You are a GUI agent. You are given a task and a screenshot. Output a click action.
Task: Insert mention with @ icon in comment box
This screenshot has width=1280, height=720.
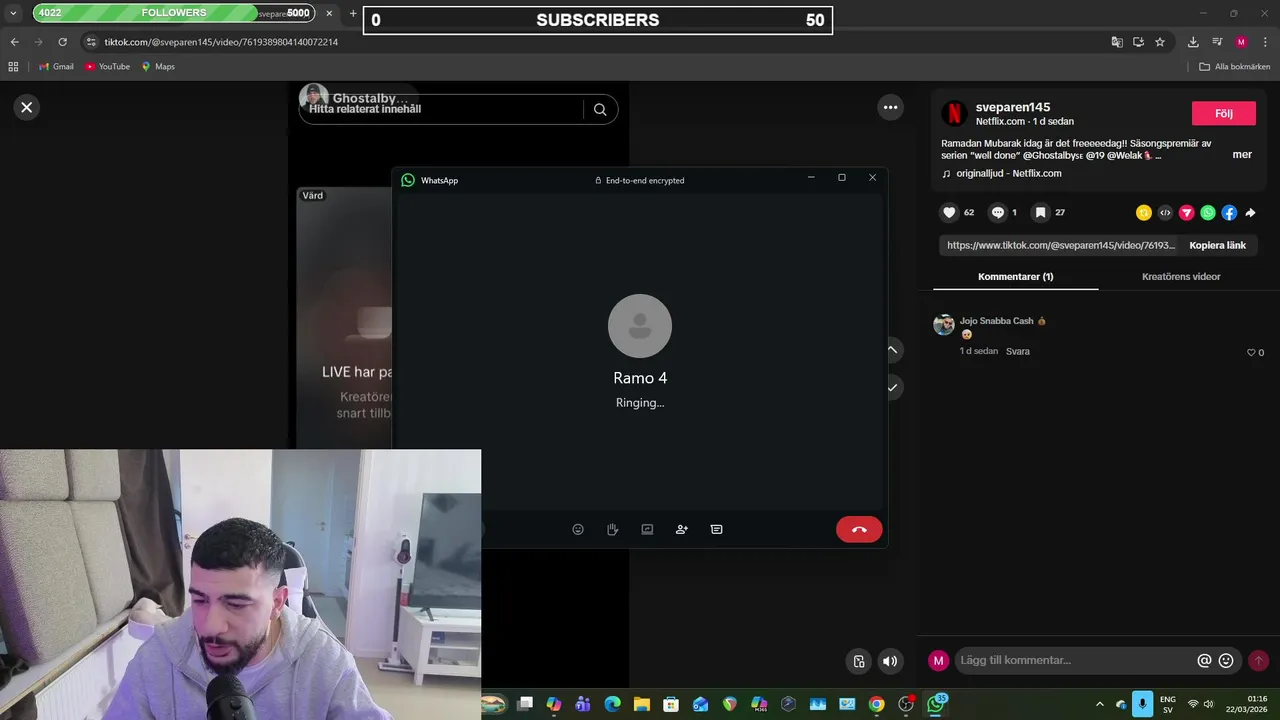coord(1204,661)
